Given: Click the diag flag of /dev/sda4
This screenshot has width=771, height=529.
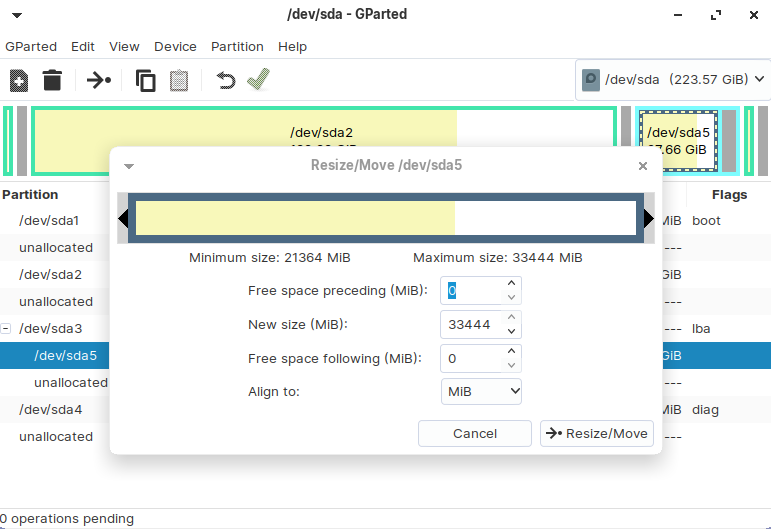Looking at the screenshot, I should coord(705,410).
